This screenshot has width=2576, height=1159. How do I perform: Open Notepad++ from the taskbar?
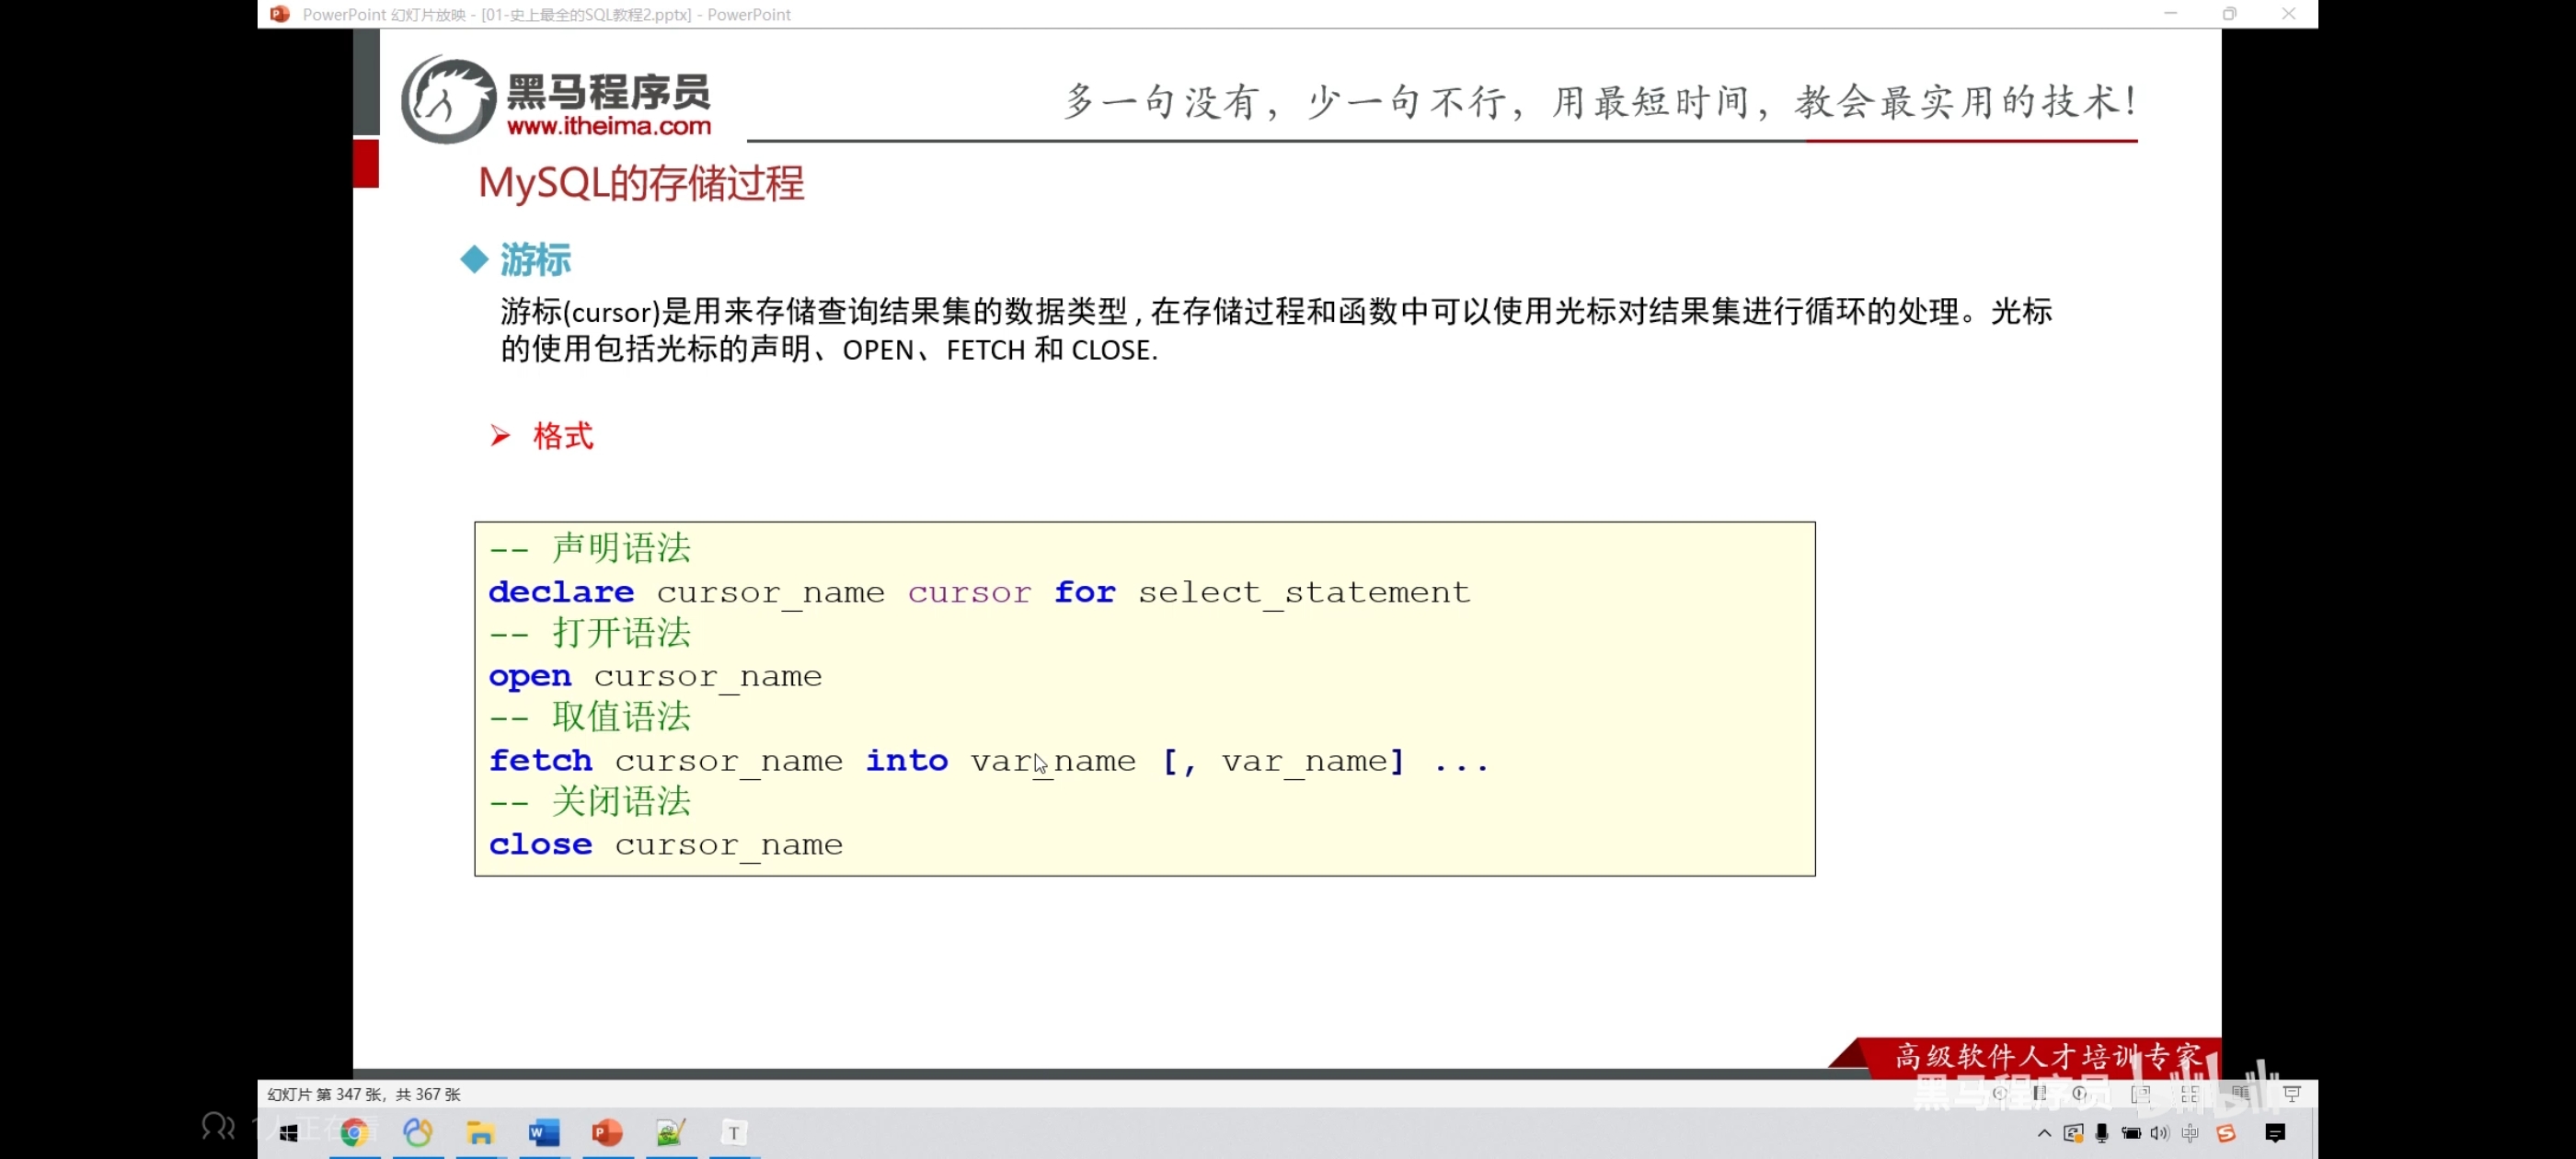pyautogui.click(x=670, y=1132)
